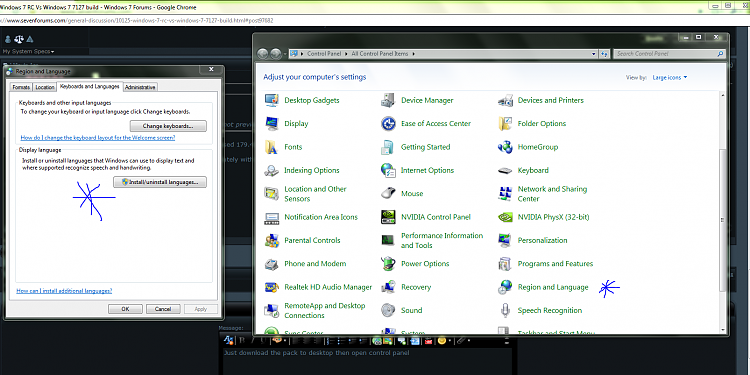Click the Search Control Panel field
The width and height of the screenshot is (750, 375).
(670, 54)
